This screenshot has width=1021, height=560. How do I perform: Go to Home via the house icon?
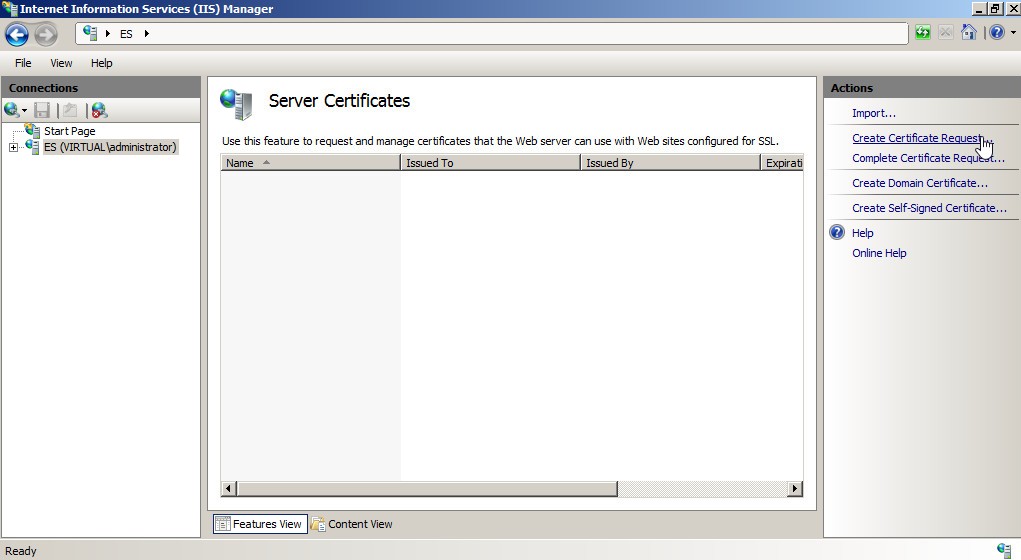pyautogui.click(x=968, y=33)
